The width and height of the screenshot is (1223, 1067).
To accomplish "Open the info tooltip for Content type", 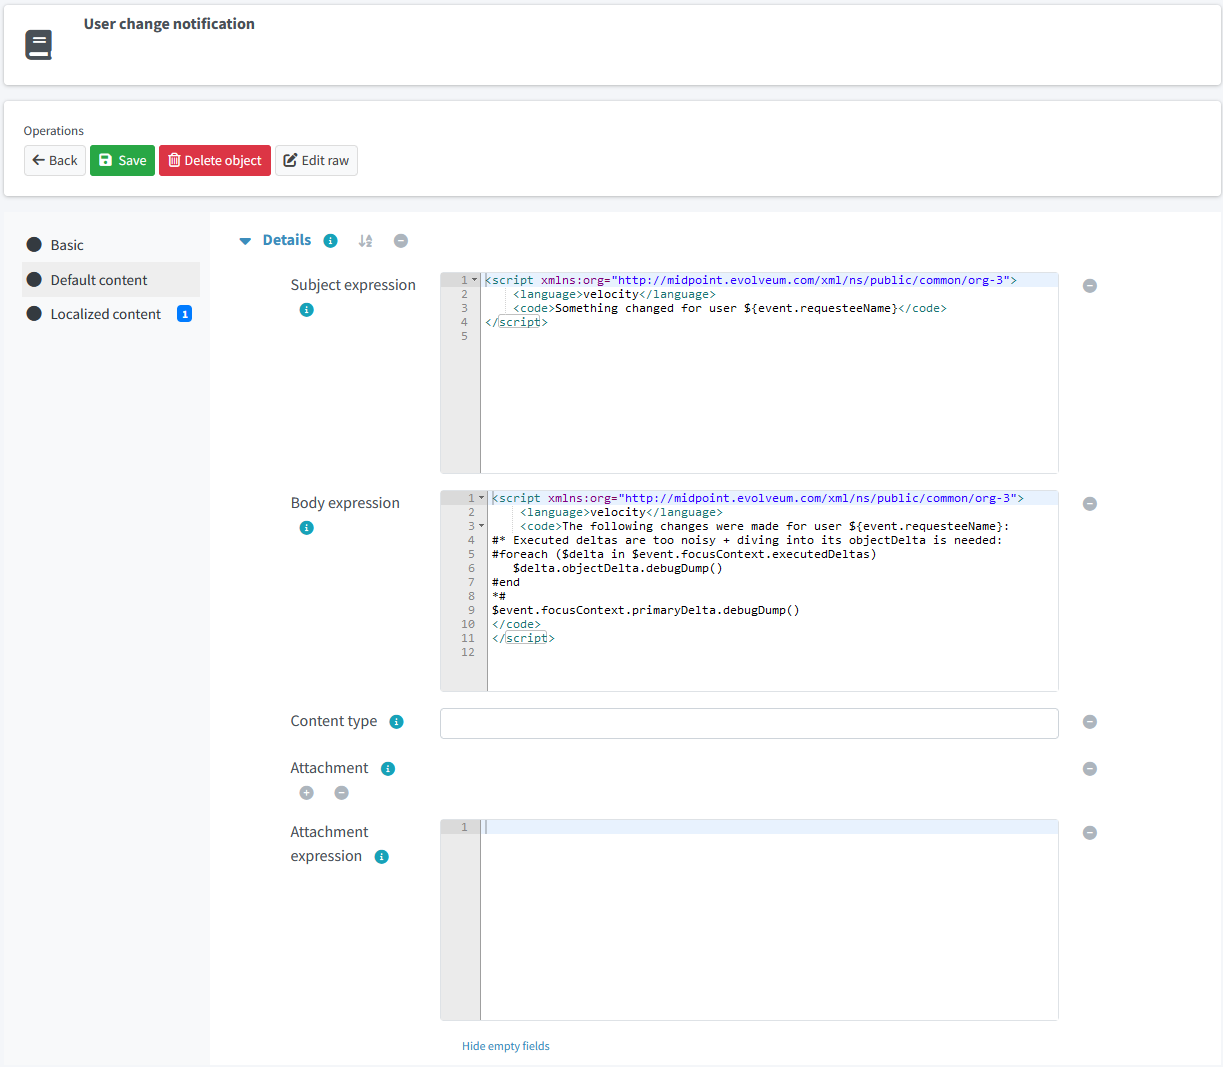I will (x=397, y=721).
